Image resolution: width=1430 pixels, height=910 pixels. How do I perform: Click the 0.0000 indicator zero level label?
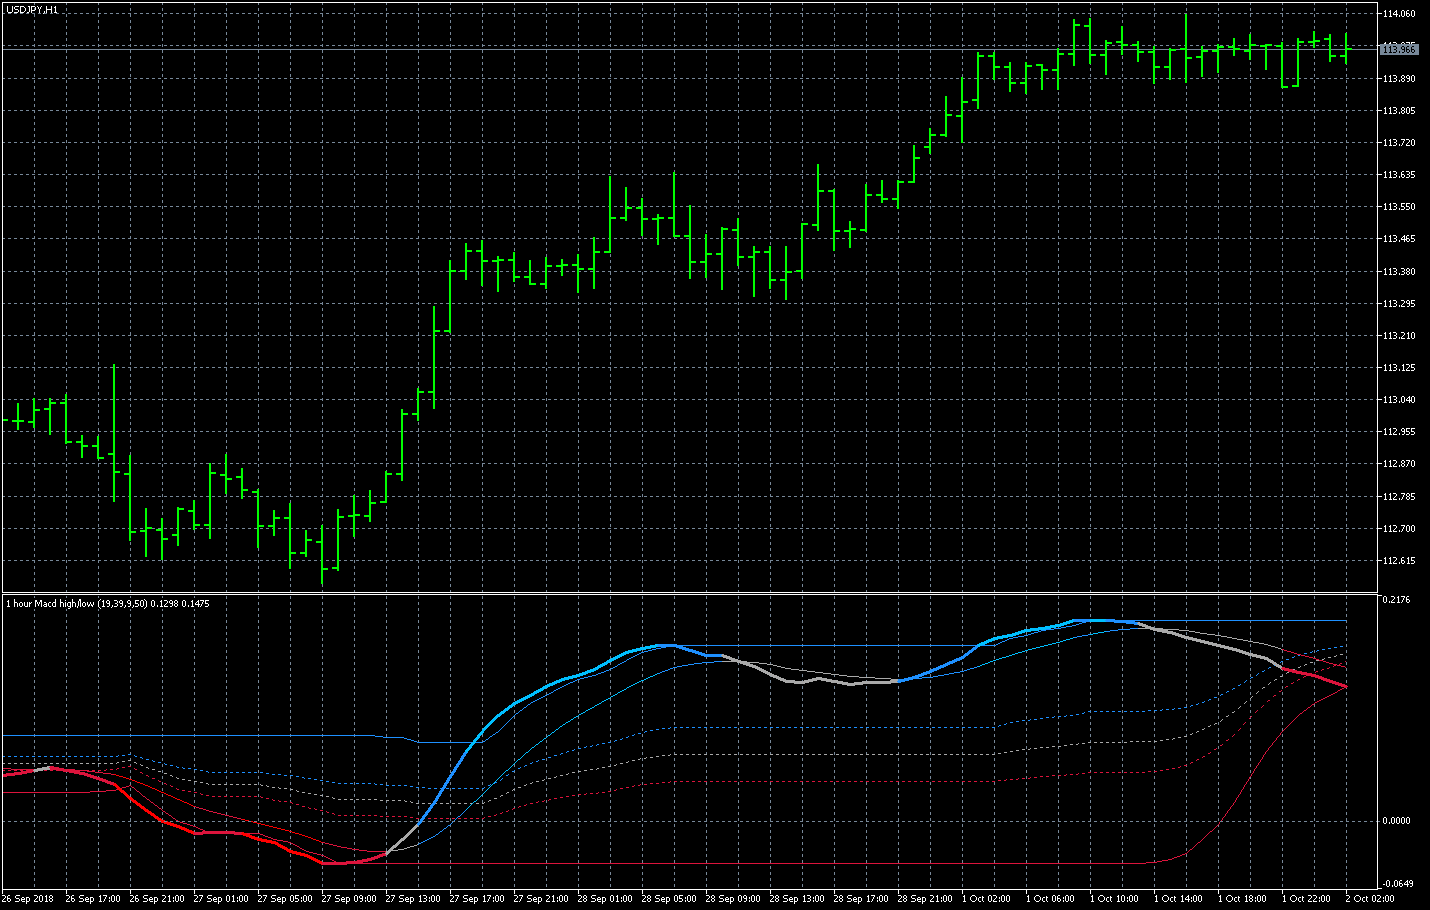[1395, 821]
